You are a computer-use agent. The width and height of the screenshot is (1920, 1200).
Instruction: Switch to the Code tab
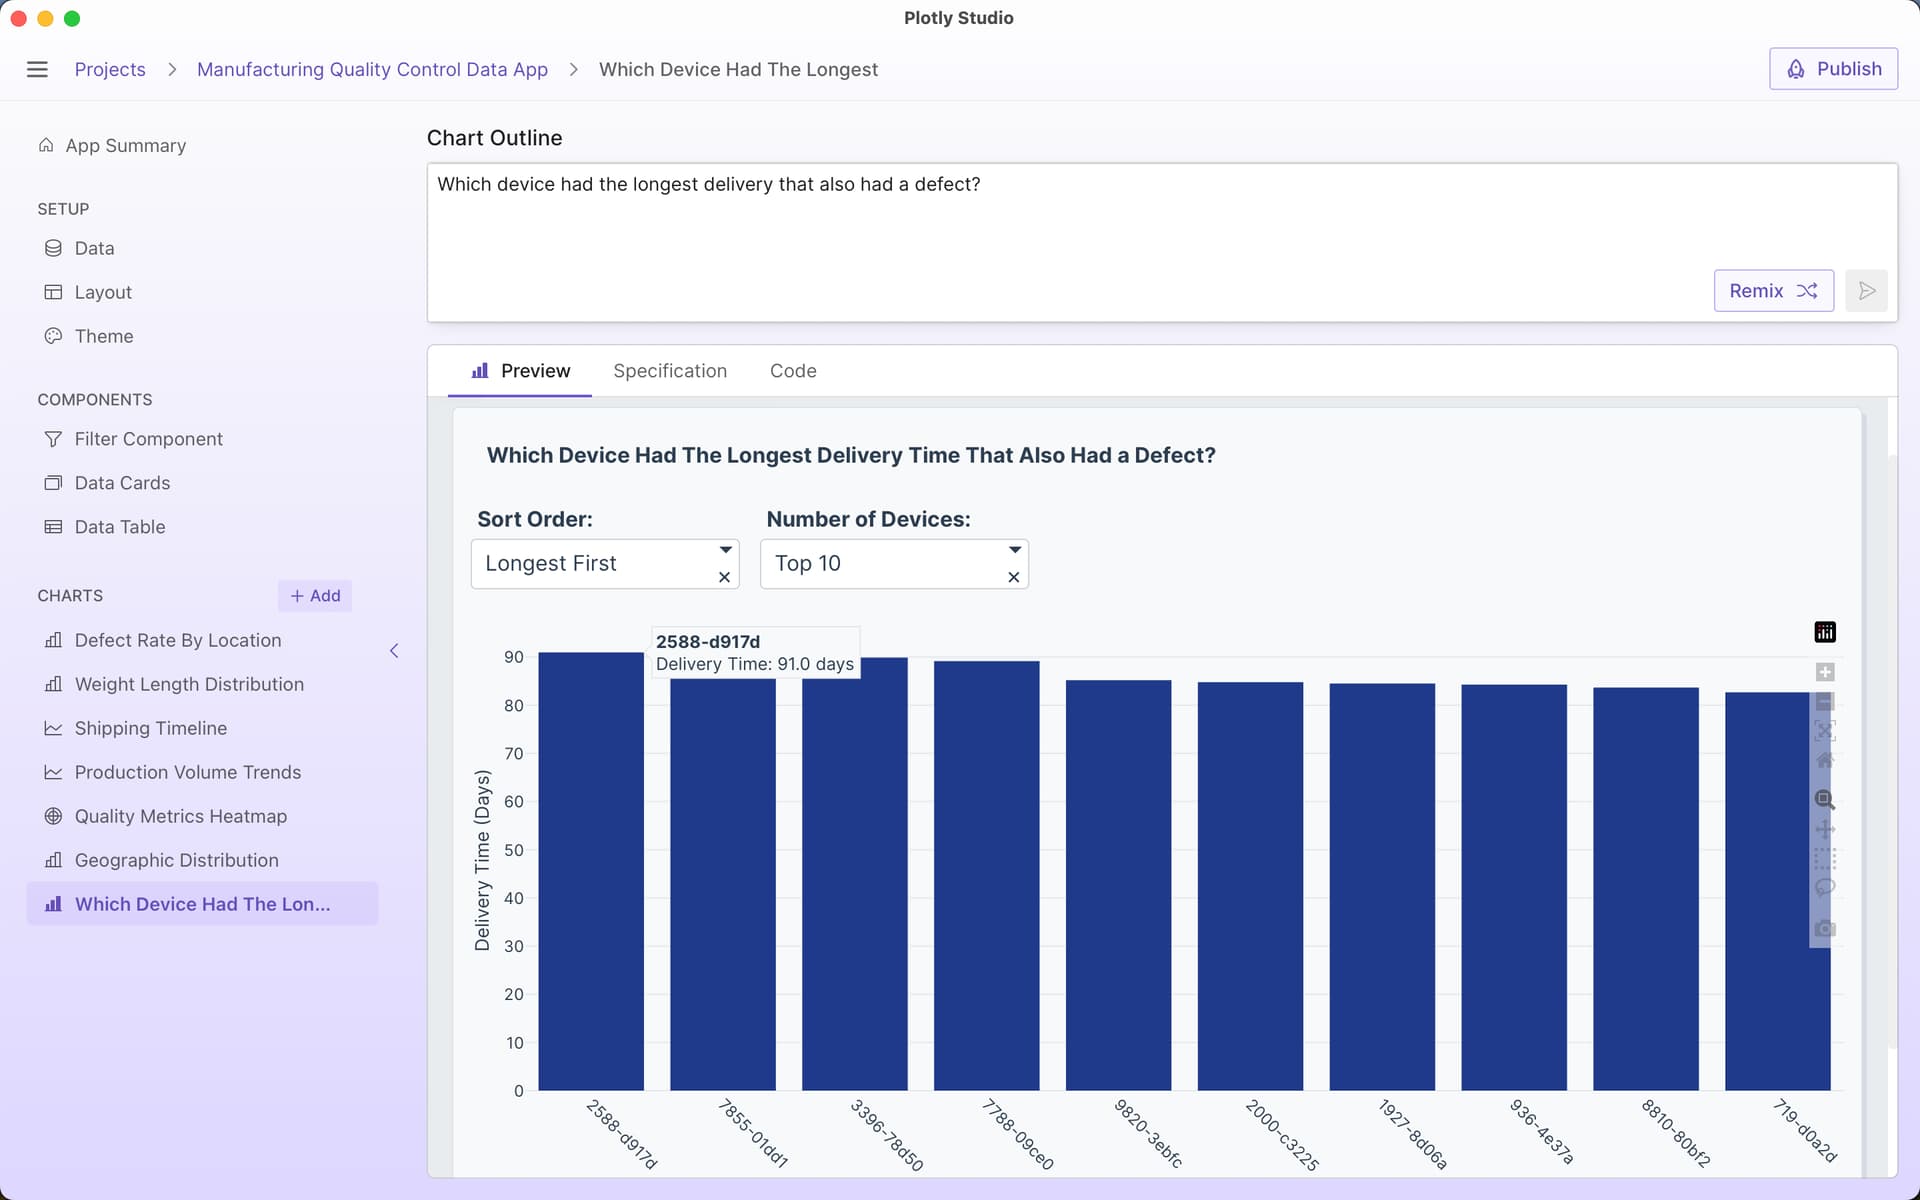click(x=792, y=371)
